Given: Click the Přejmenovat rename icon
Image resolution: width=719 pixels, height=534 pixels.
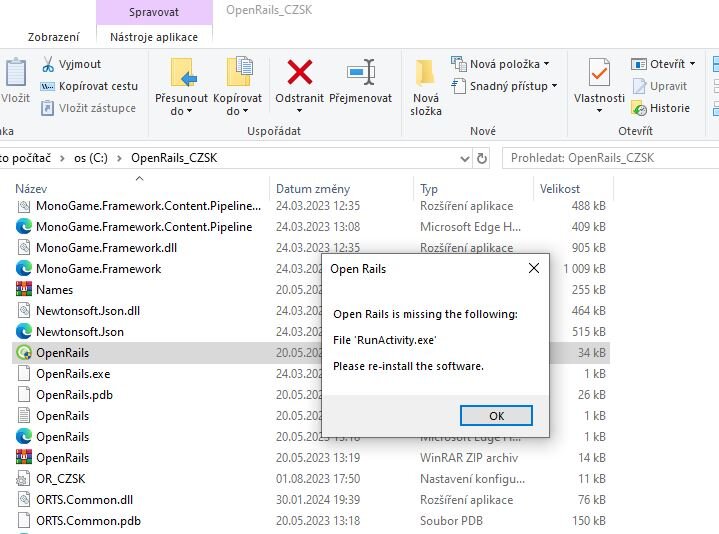Looking at the screenshot, I should coord(361,72).
